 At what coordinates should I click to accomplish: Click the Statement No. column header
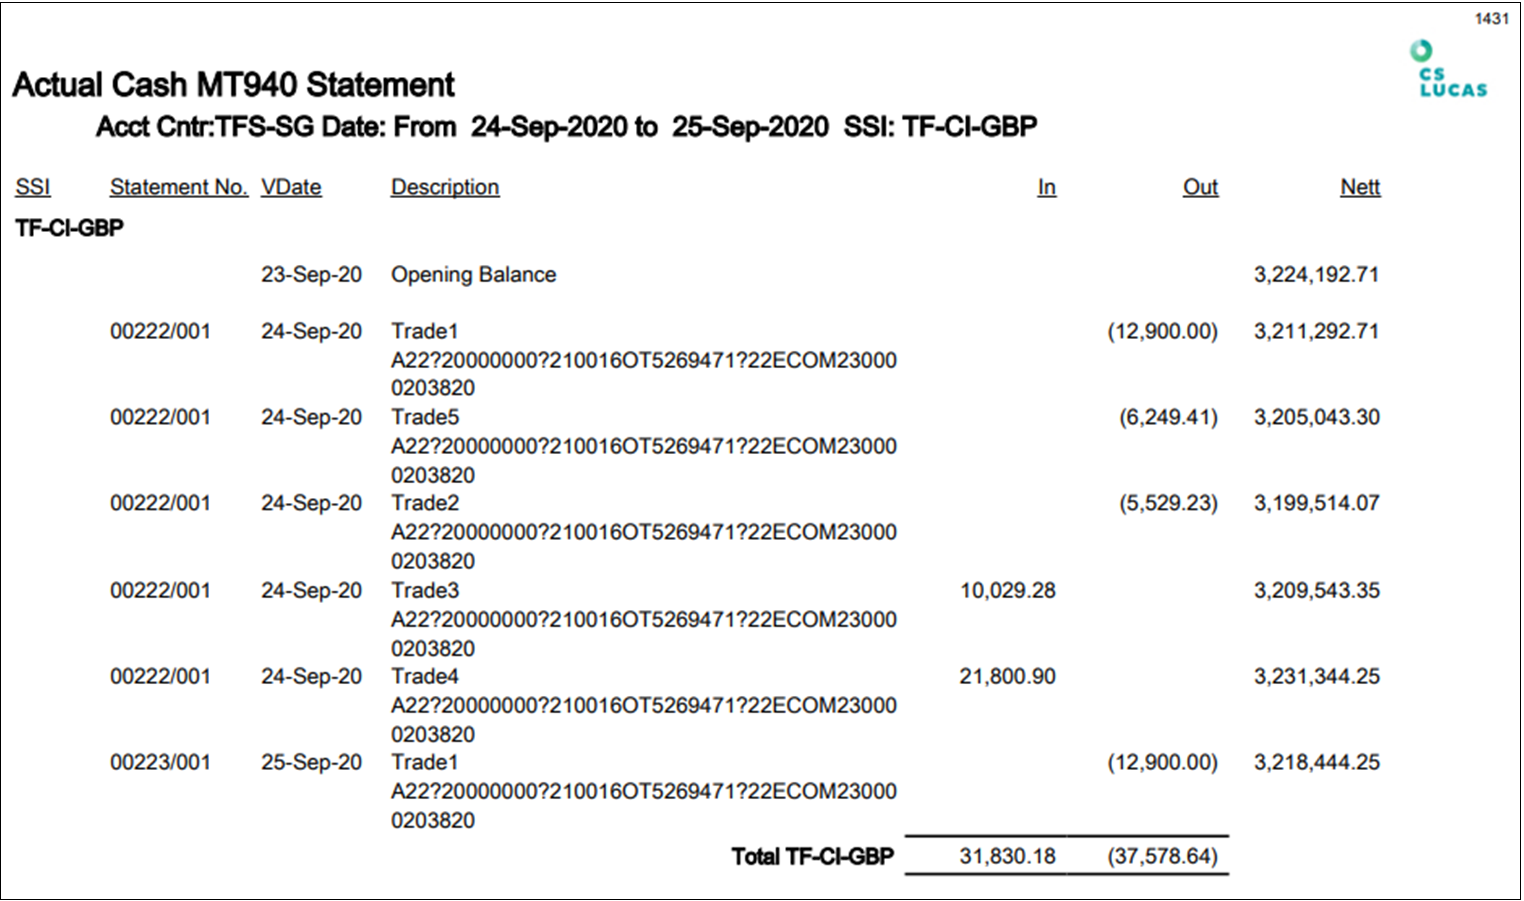(x=178, y=187)
